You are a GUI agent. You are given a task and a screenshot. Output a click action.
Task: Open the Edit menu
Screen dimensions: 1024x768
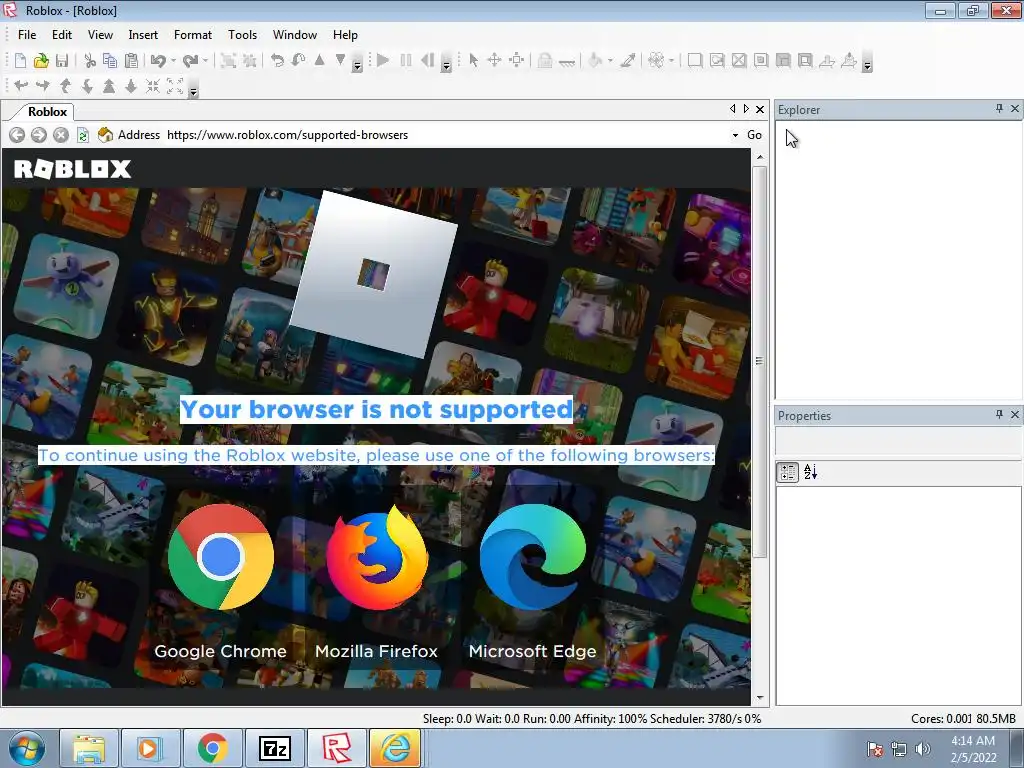(62, 35)
